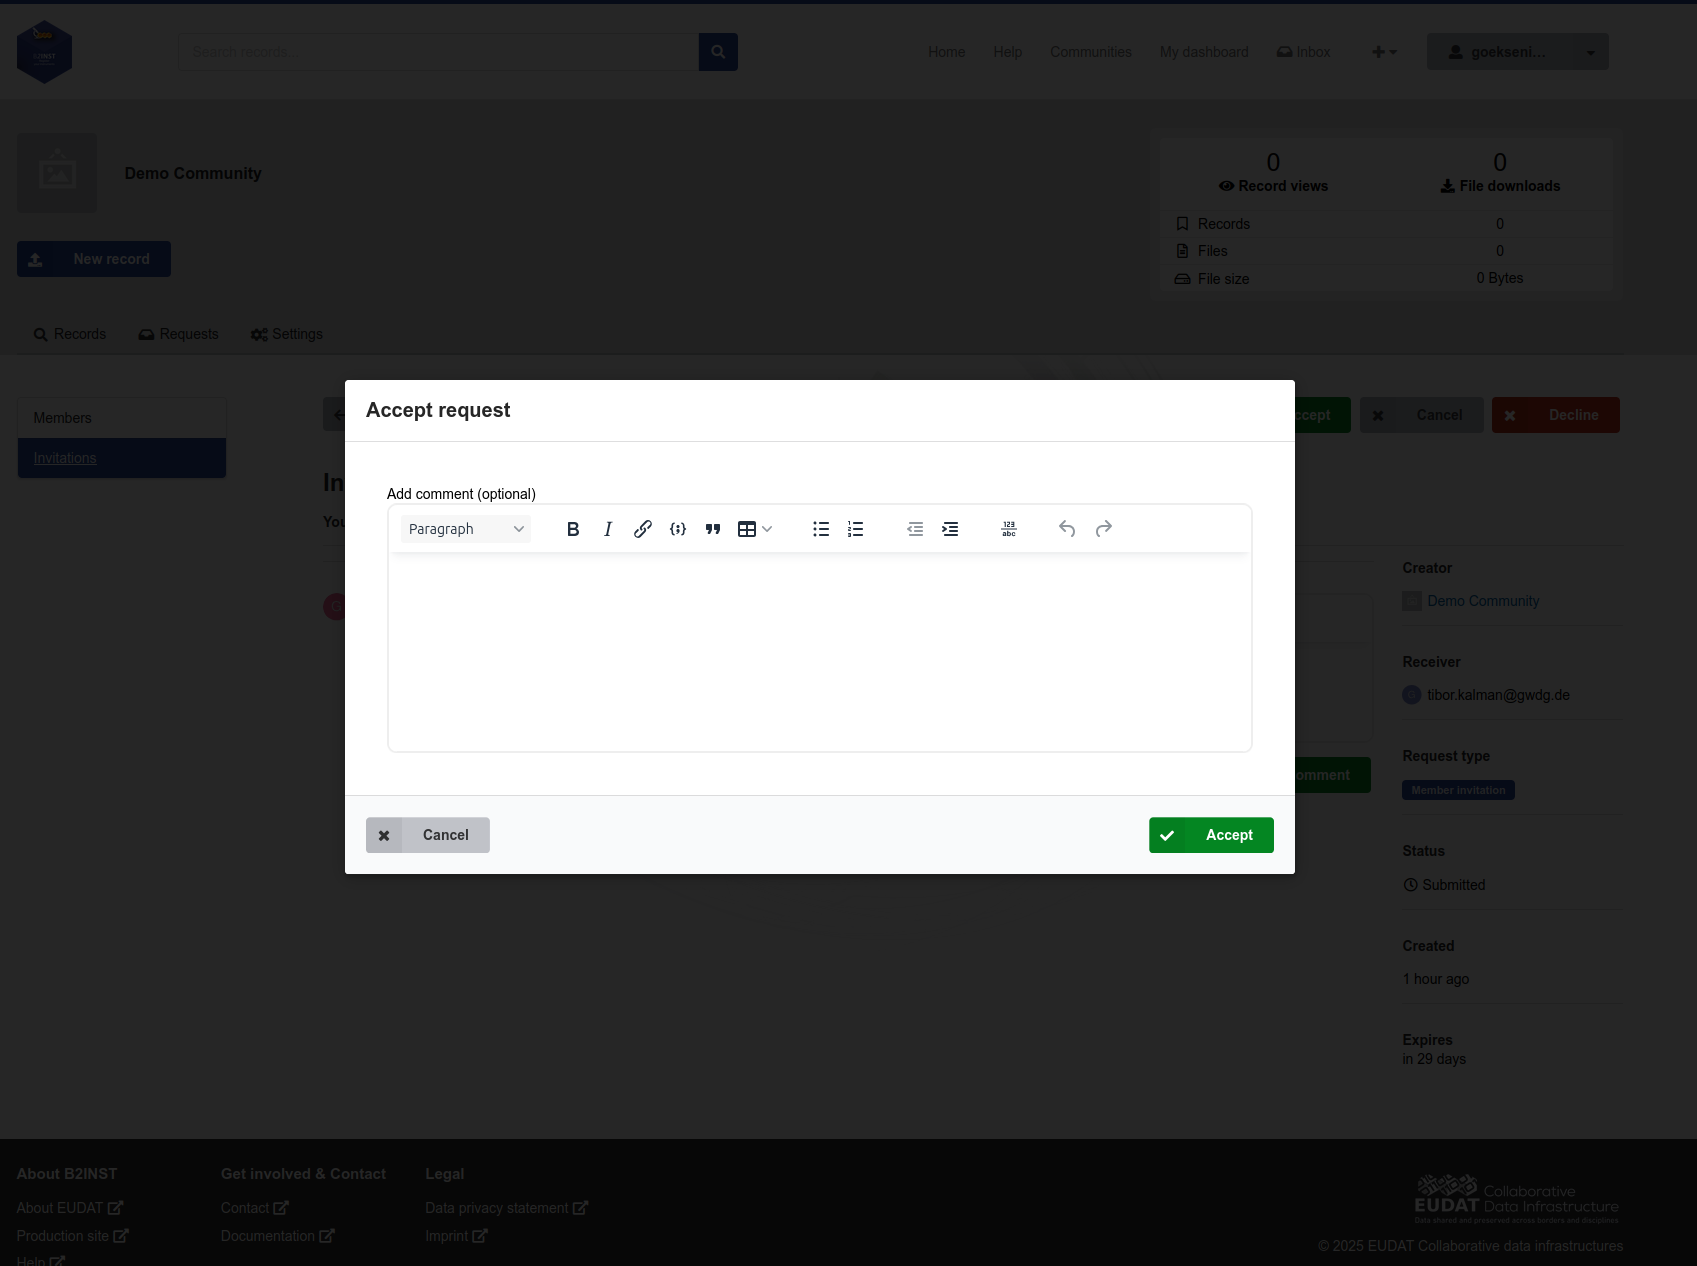This screenshot has height=1266, width=1697.
Task: Click the File downloads statistic
Action: [x=1500, y=173]
